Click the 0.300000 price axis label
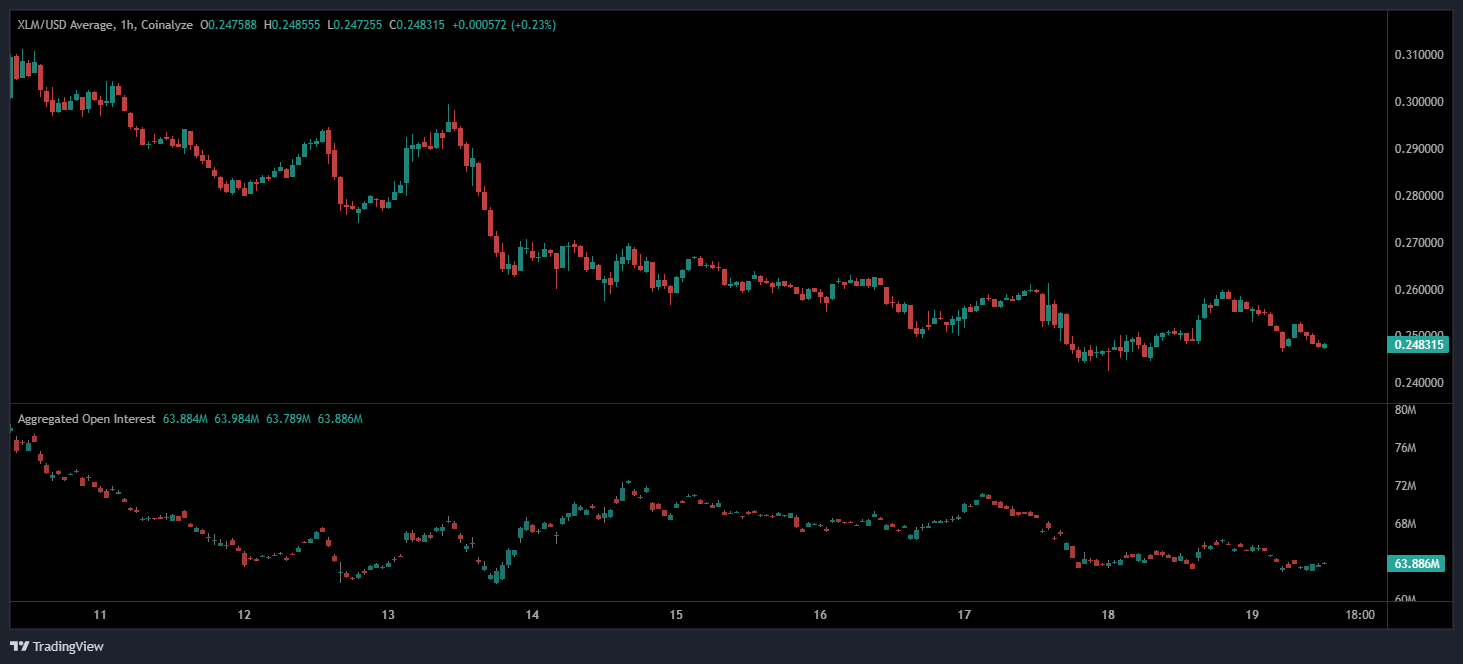 pos(1418,102)
